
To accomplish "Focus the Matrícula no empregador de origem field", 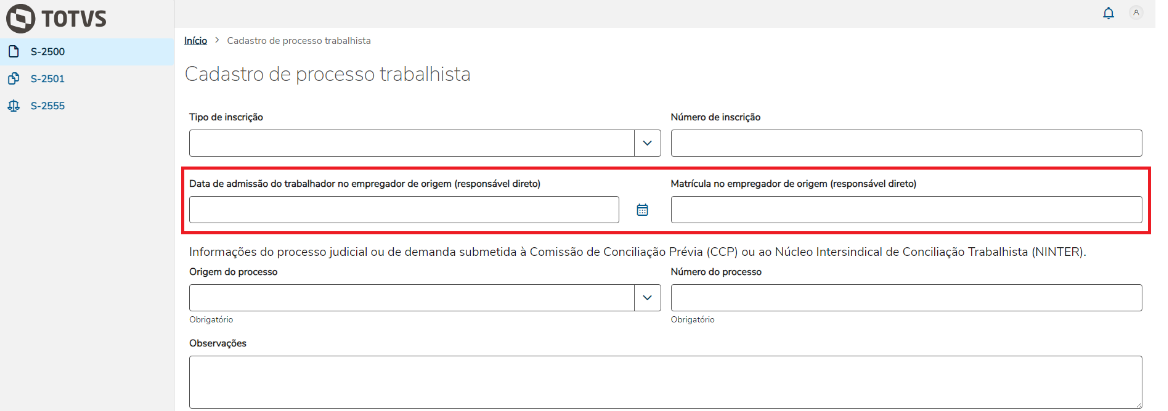I will click(906, 210).
